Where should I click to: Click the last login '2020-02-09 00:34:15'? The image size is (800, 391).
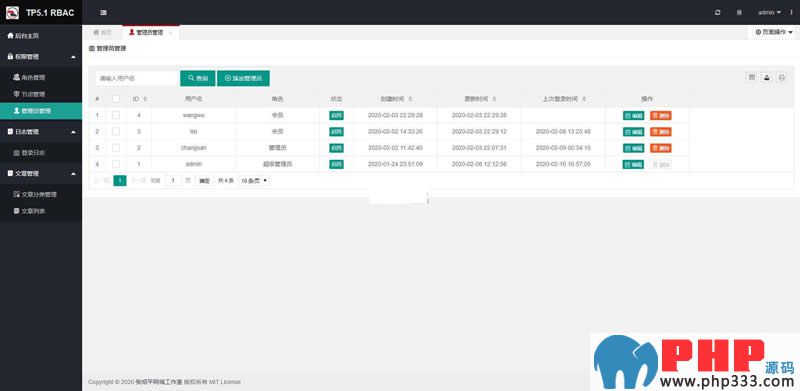(x=563, y=148)
